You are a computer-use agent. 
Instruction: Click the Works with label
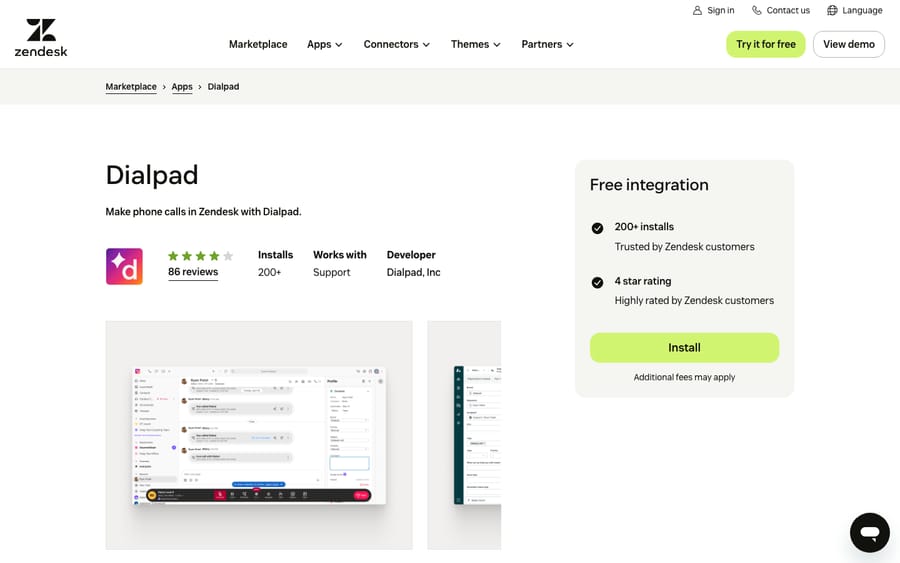(x=340, y=255)
